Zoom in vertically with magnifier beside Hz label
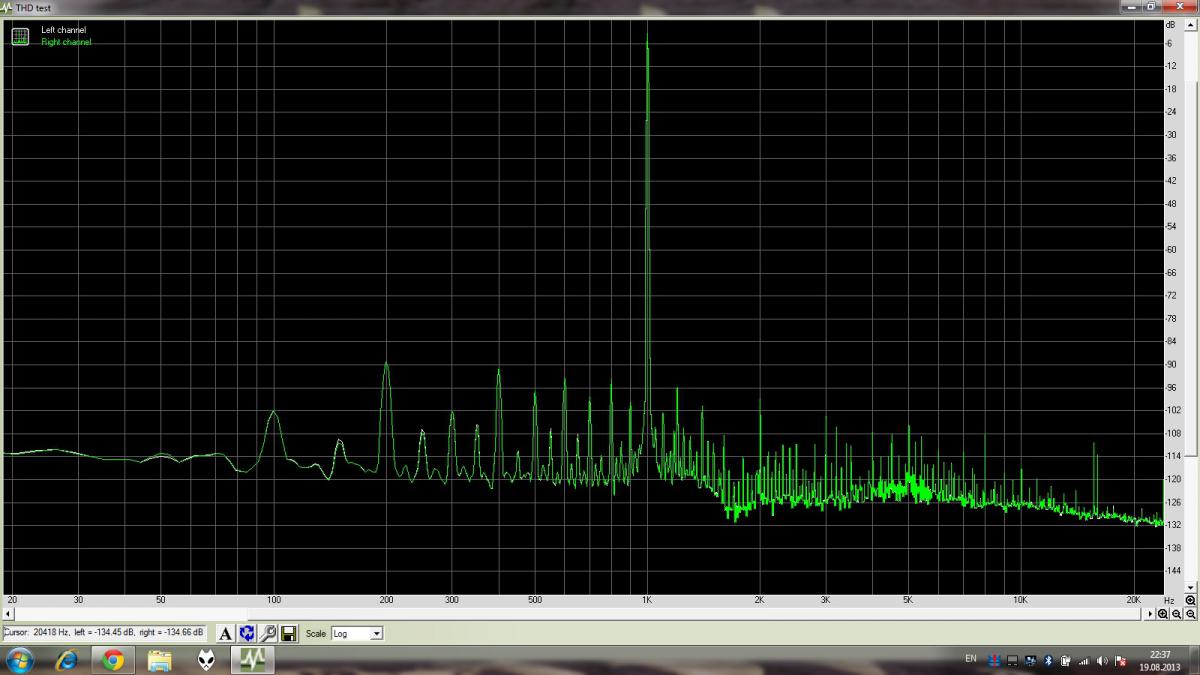Image resolution: width=1200 pixels, height=675 pixels. coord(1190,600)
